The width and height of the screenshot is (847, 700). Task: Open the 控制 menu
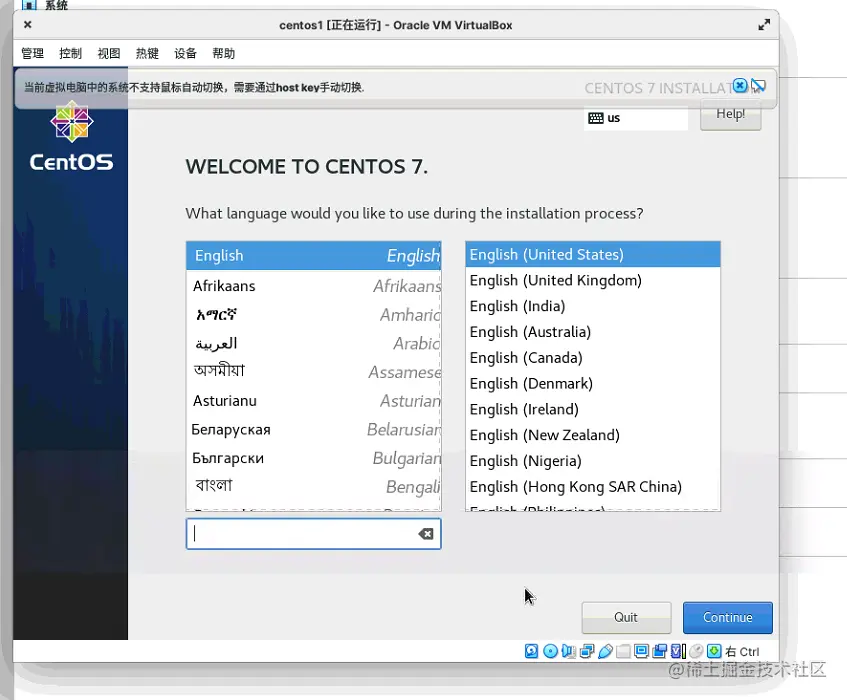[70, 53]
